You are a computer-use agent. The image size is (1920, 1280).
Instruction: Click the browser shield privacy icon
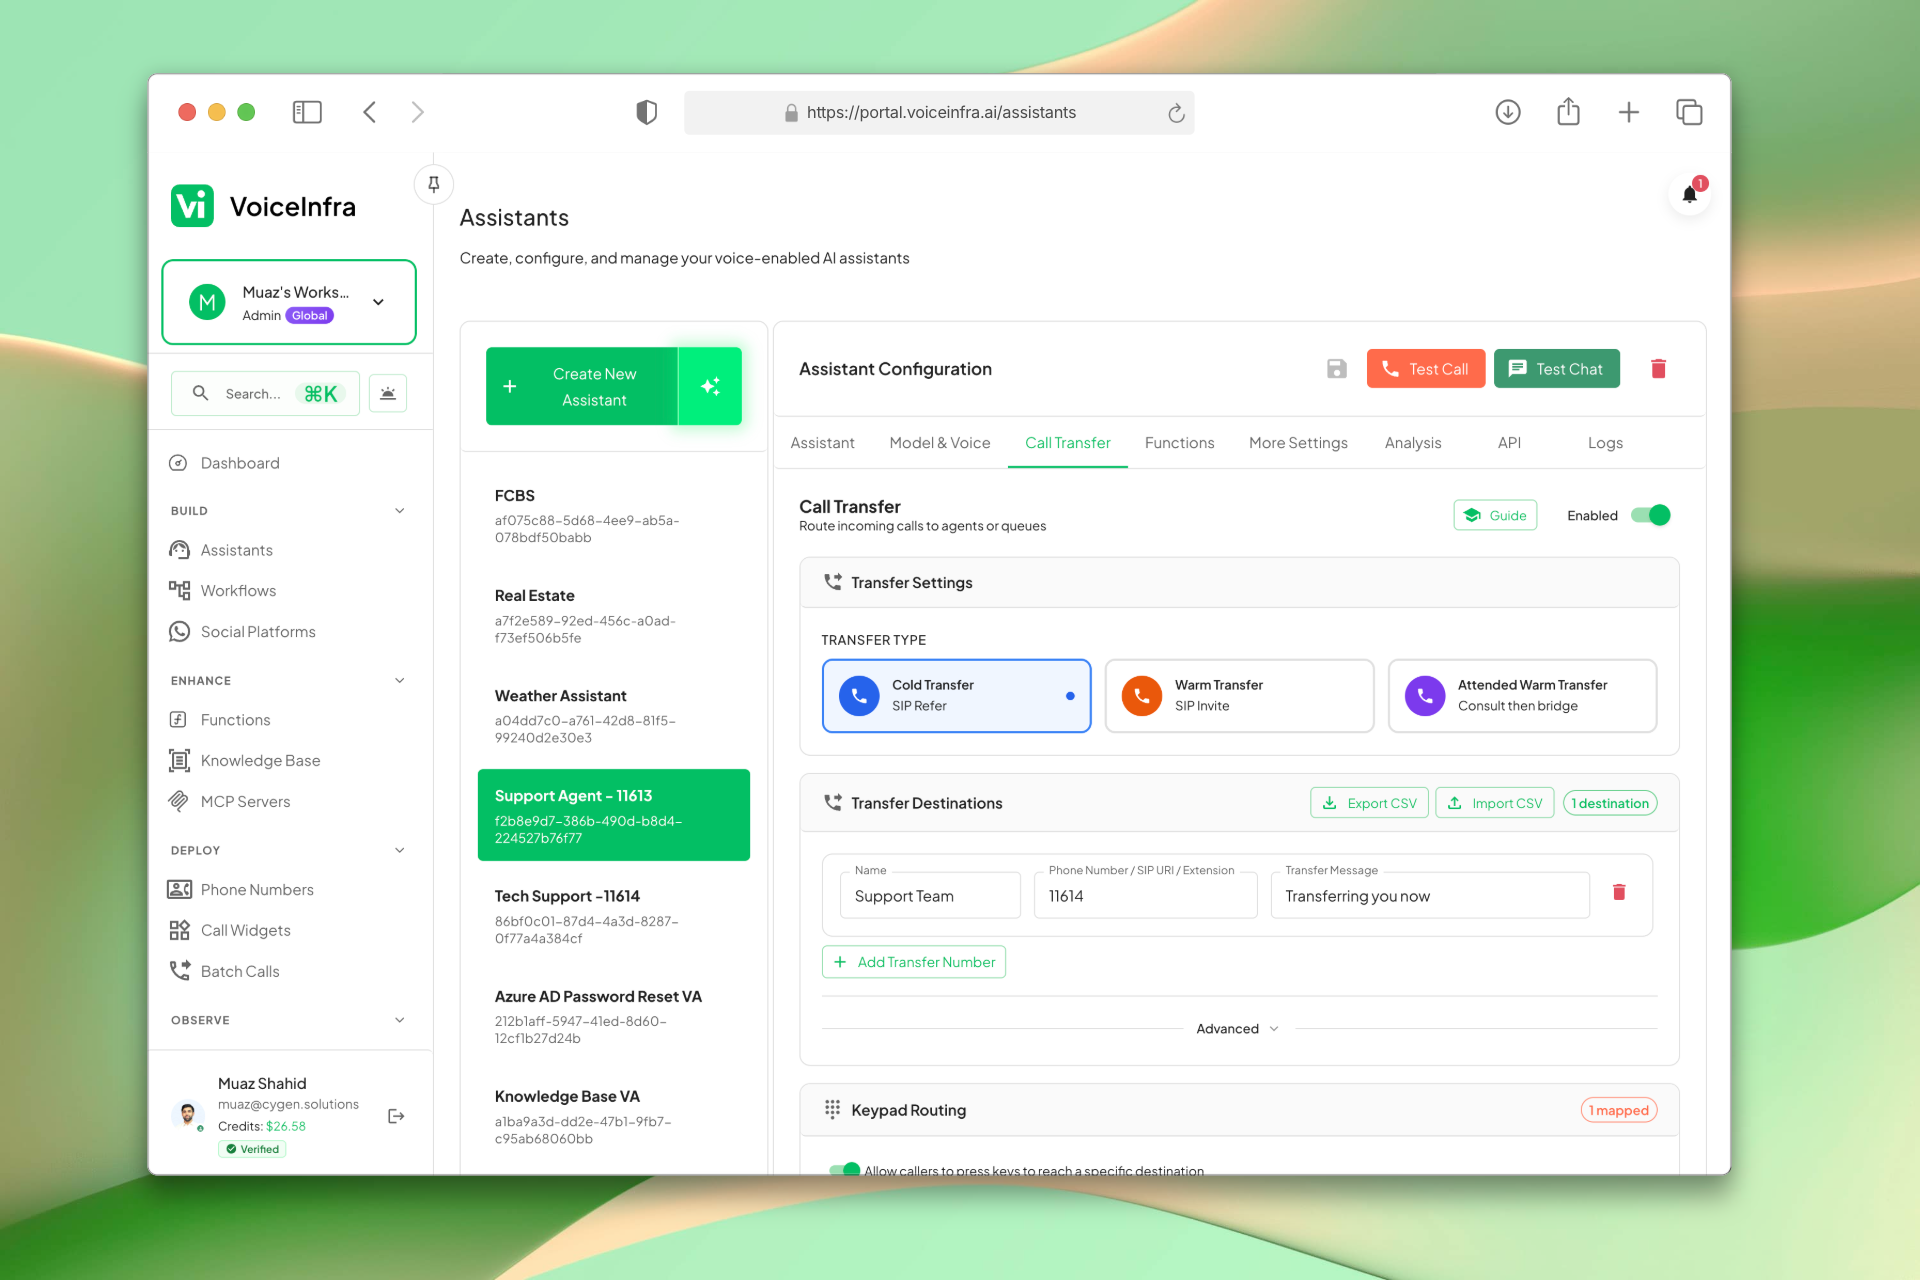coord(647,112)
